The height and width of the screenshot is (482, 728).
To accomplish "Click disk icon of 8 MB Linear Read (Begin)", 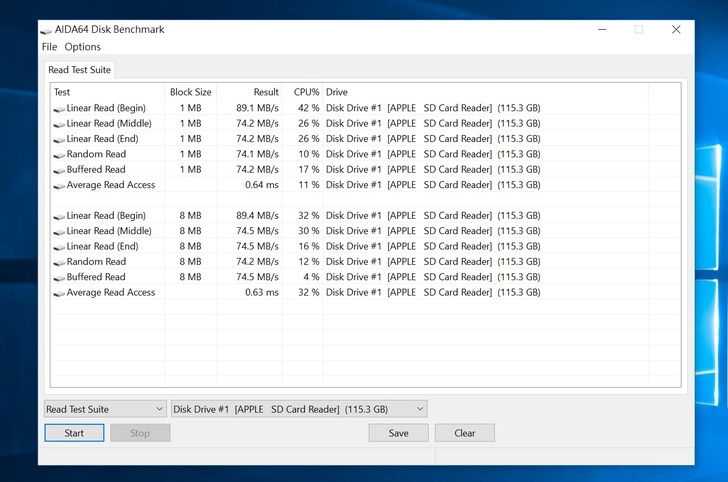I will click(x=59, y=216).
